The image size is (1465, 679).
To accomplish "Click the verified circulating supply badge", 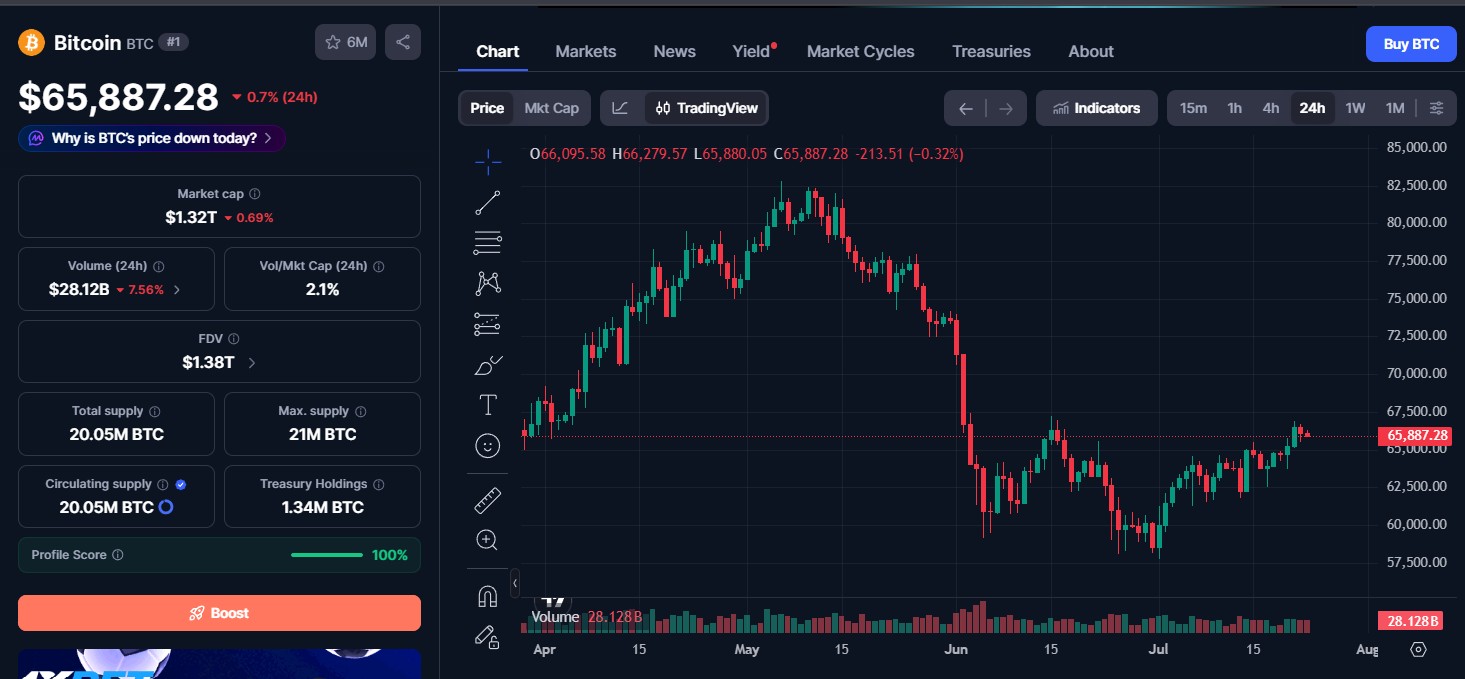I will tap(181, 484).
